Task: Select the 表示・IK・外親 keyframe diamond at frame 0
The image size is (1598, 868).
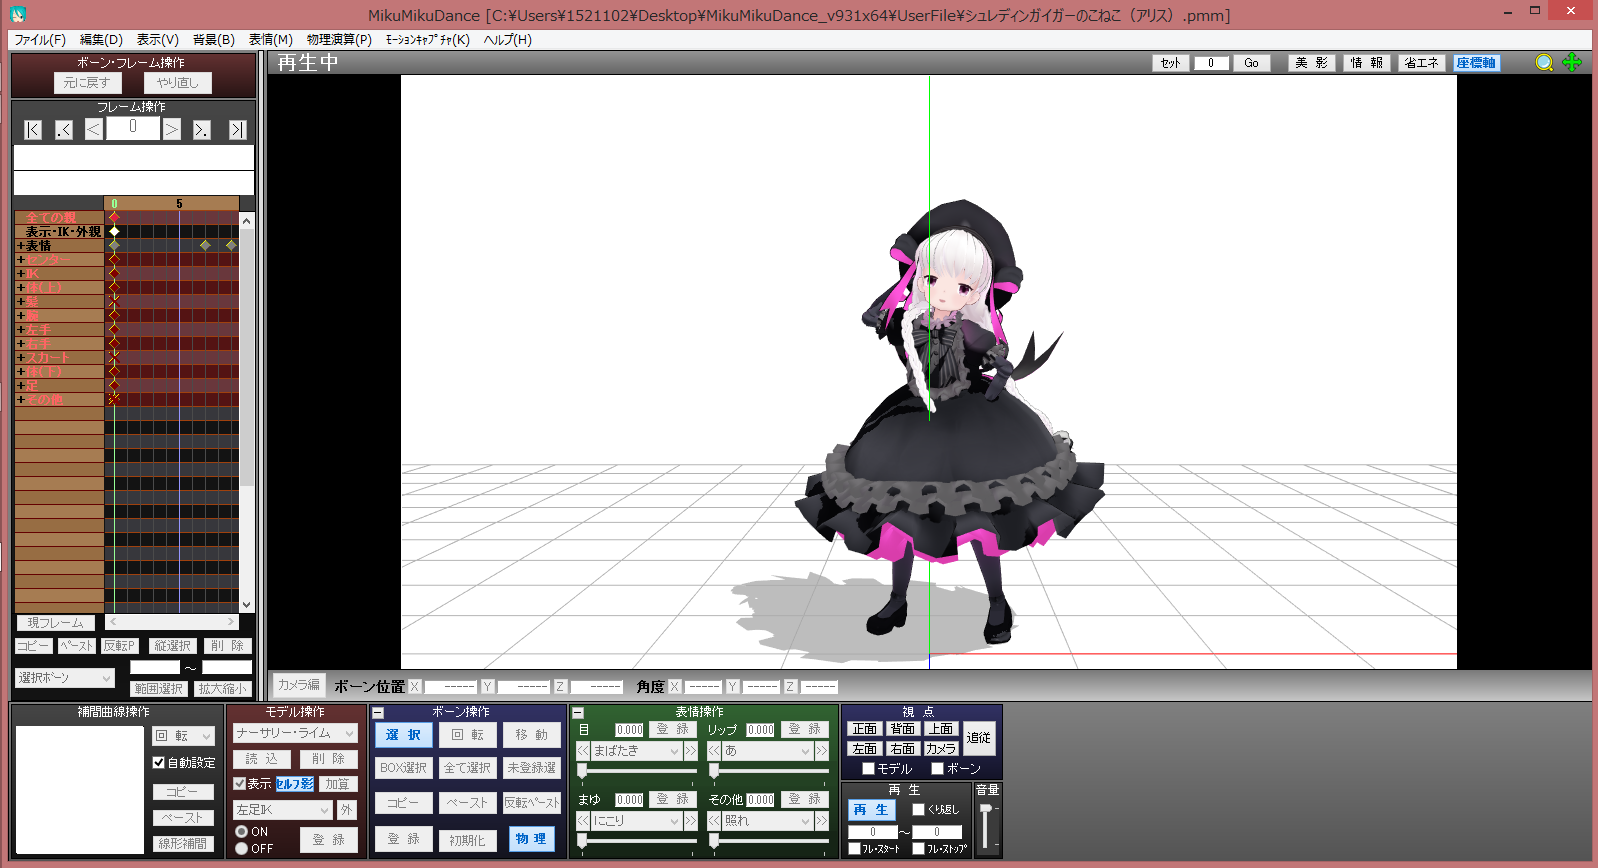Action: (114, 231)
